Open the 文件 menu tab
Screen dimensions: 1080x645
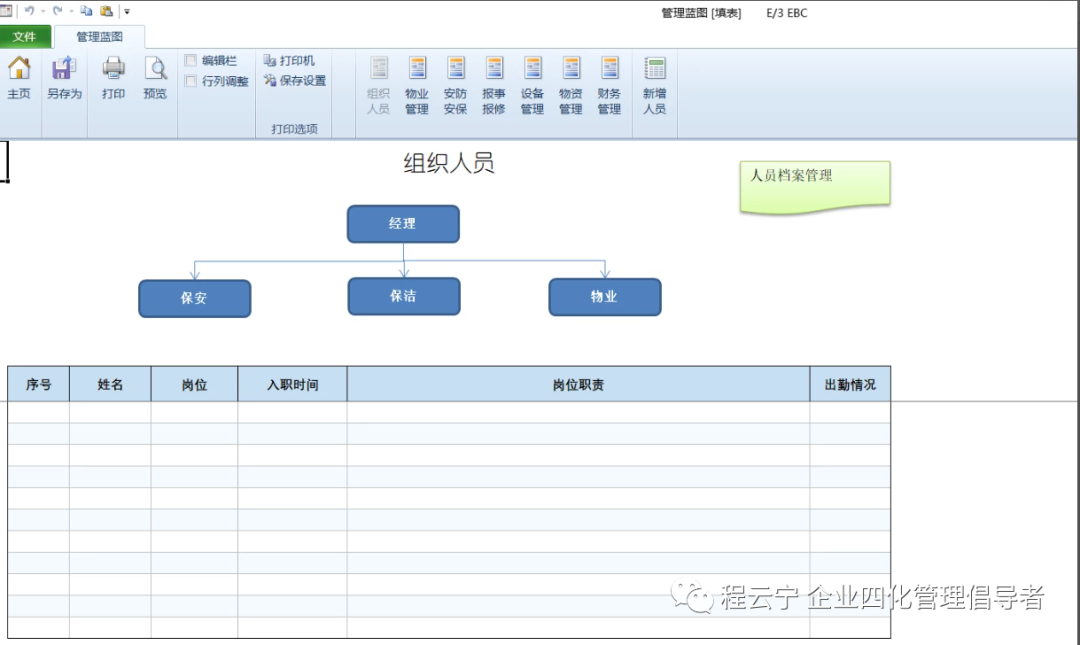(25, 37)
